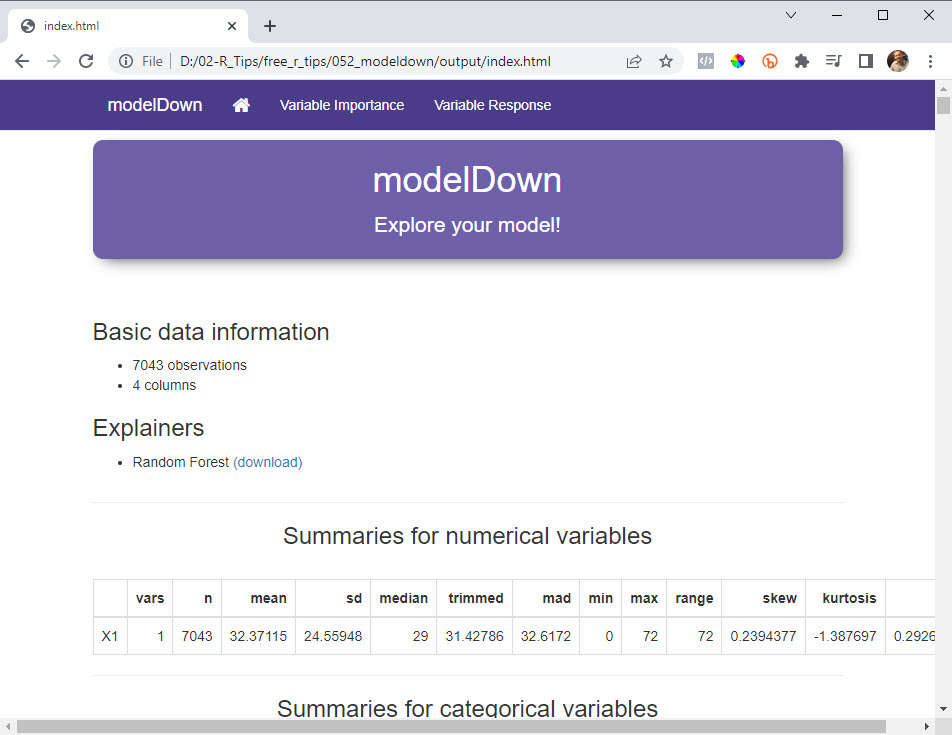
Task: Open the media control playlist icon
Action: pyautogui.click(x=834, y=61)
